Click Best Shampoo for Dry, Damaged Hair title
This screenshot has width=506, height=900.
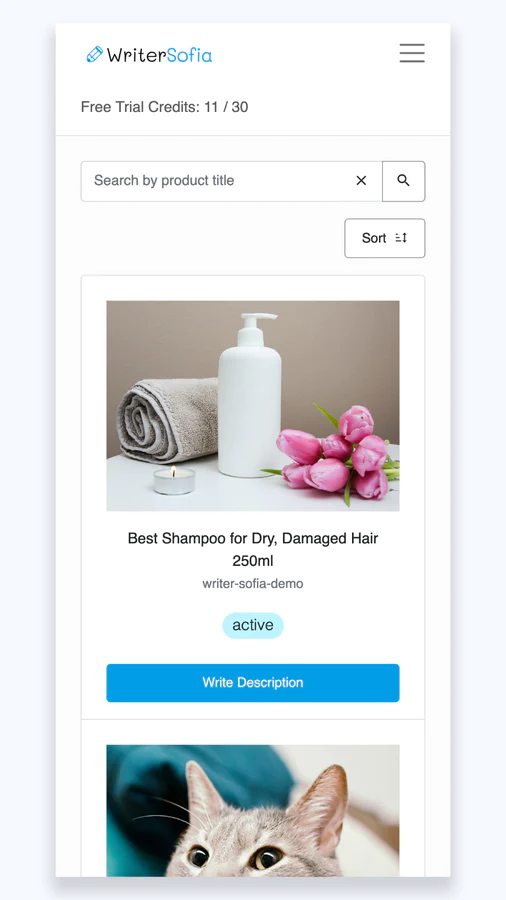tap(252, 549)
